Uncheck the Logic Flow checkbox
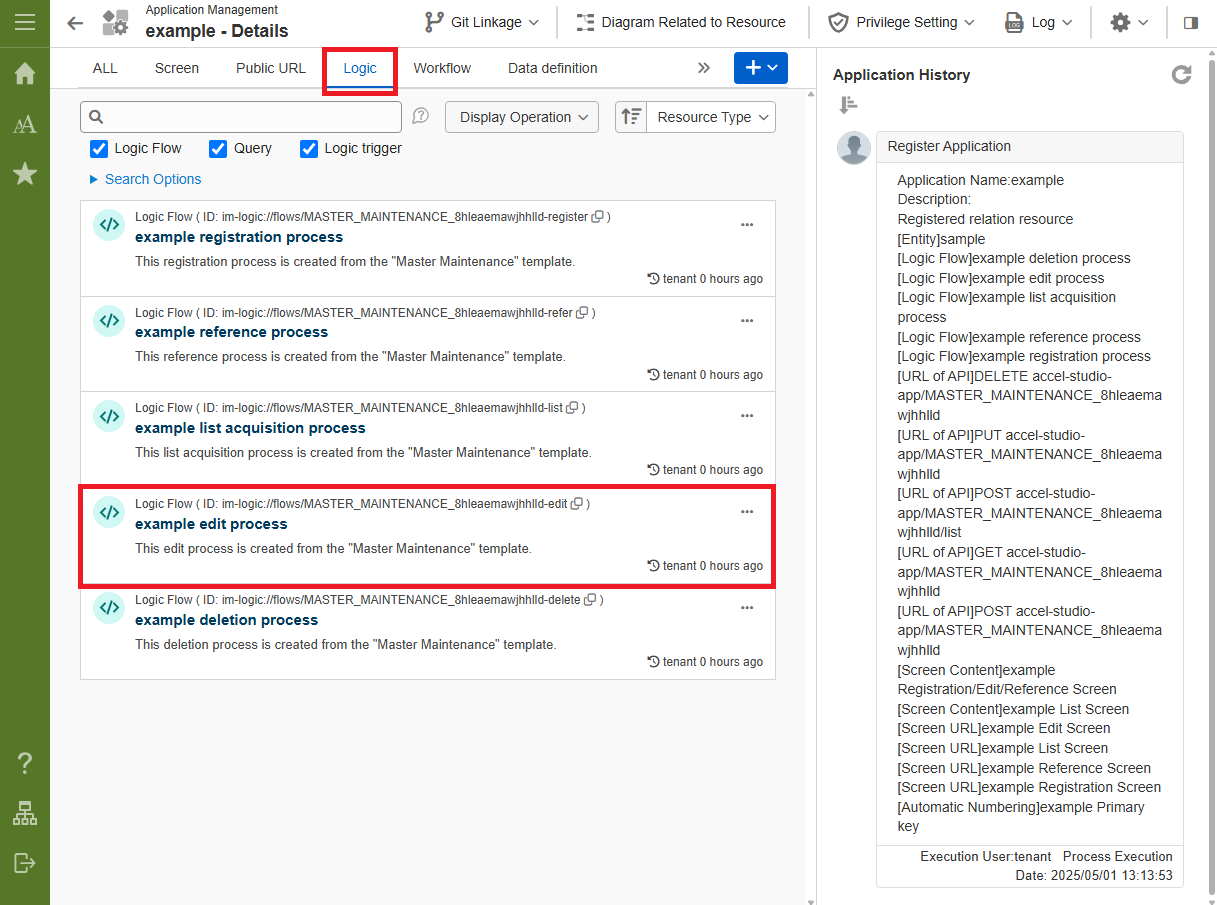 (x=99, y=148)
